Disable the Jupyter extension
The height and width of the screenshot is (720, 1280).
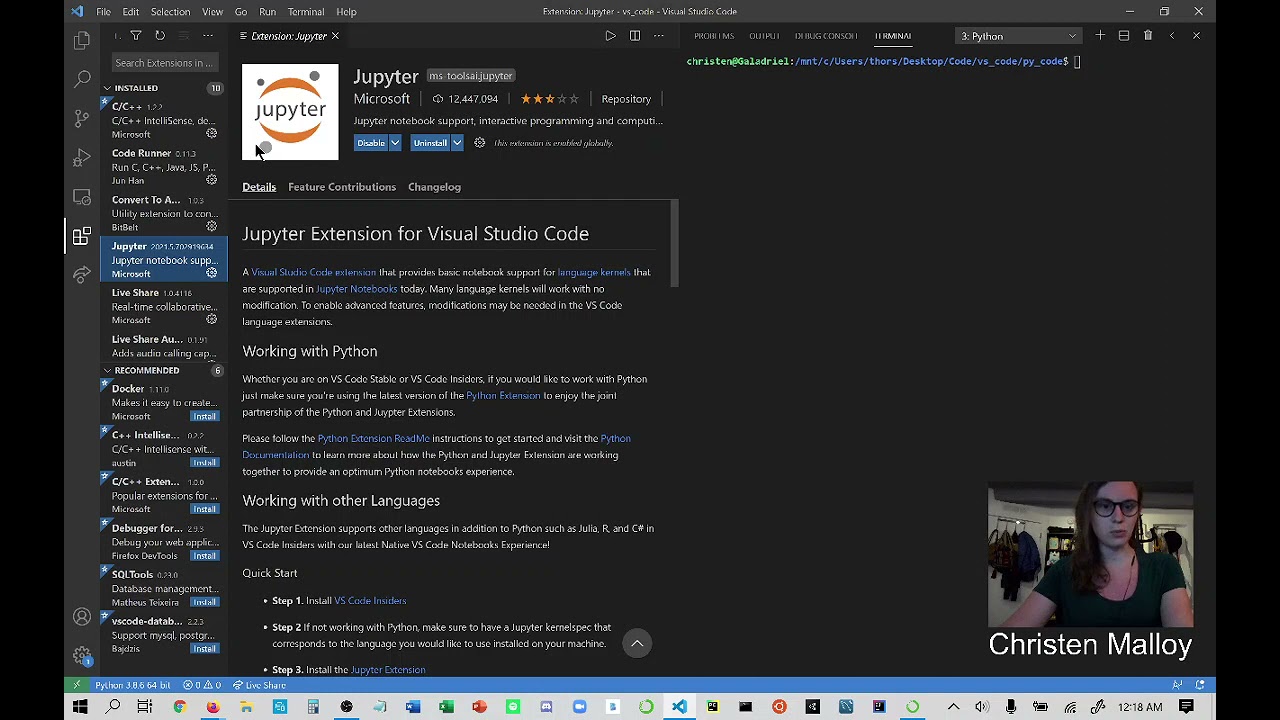pyautogui.click(x=371, y=143)
